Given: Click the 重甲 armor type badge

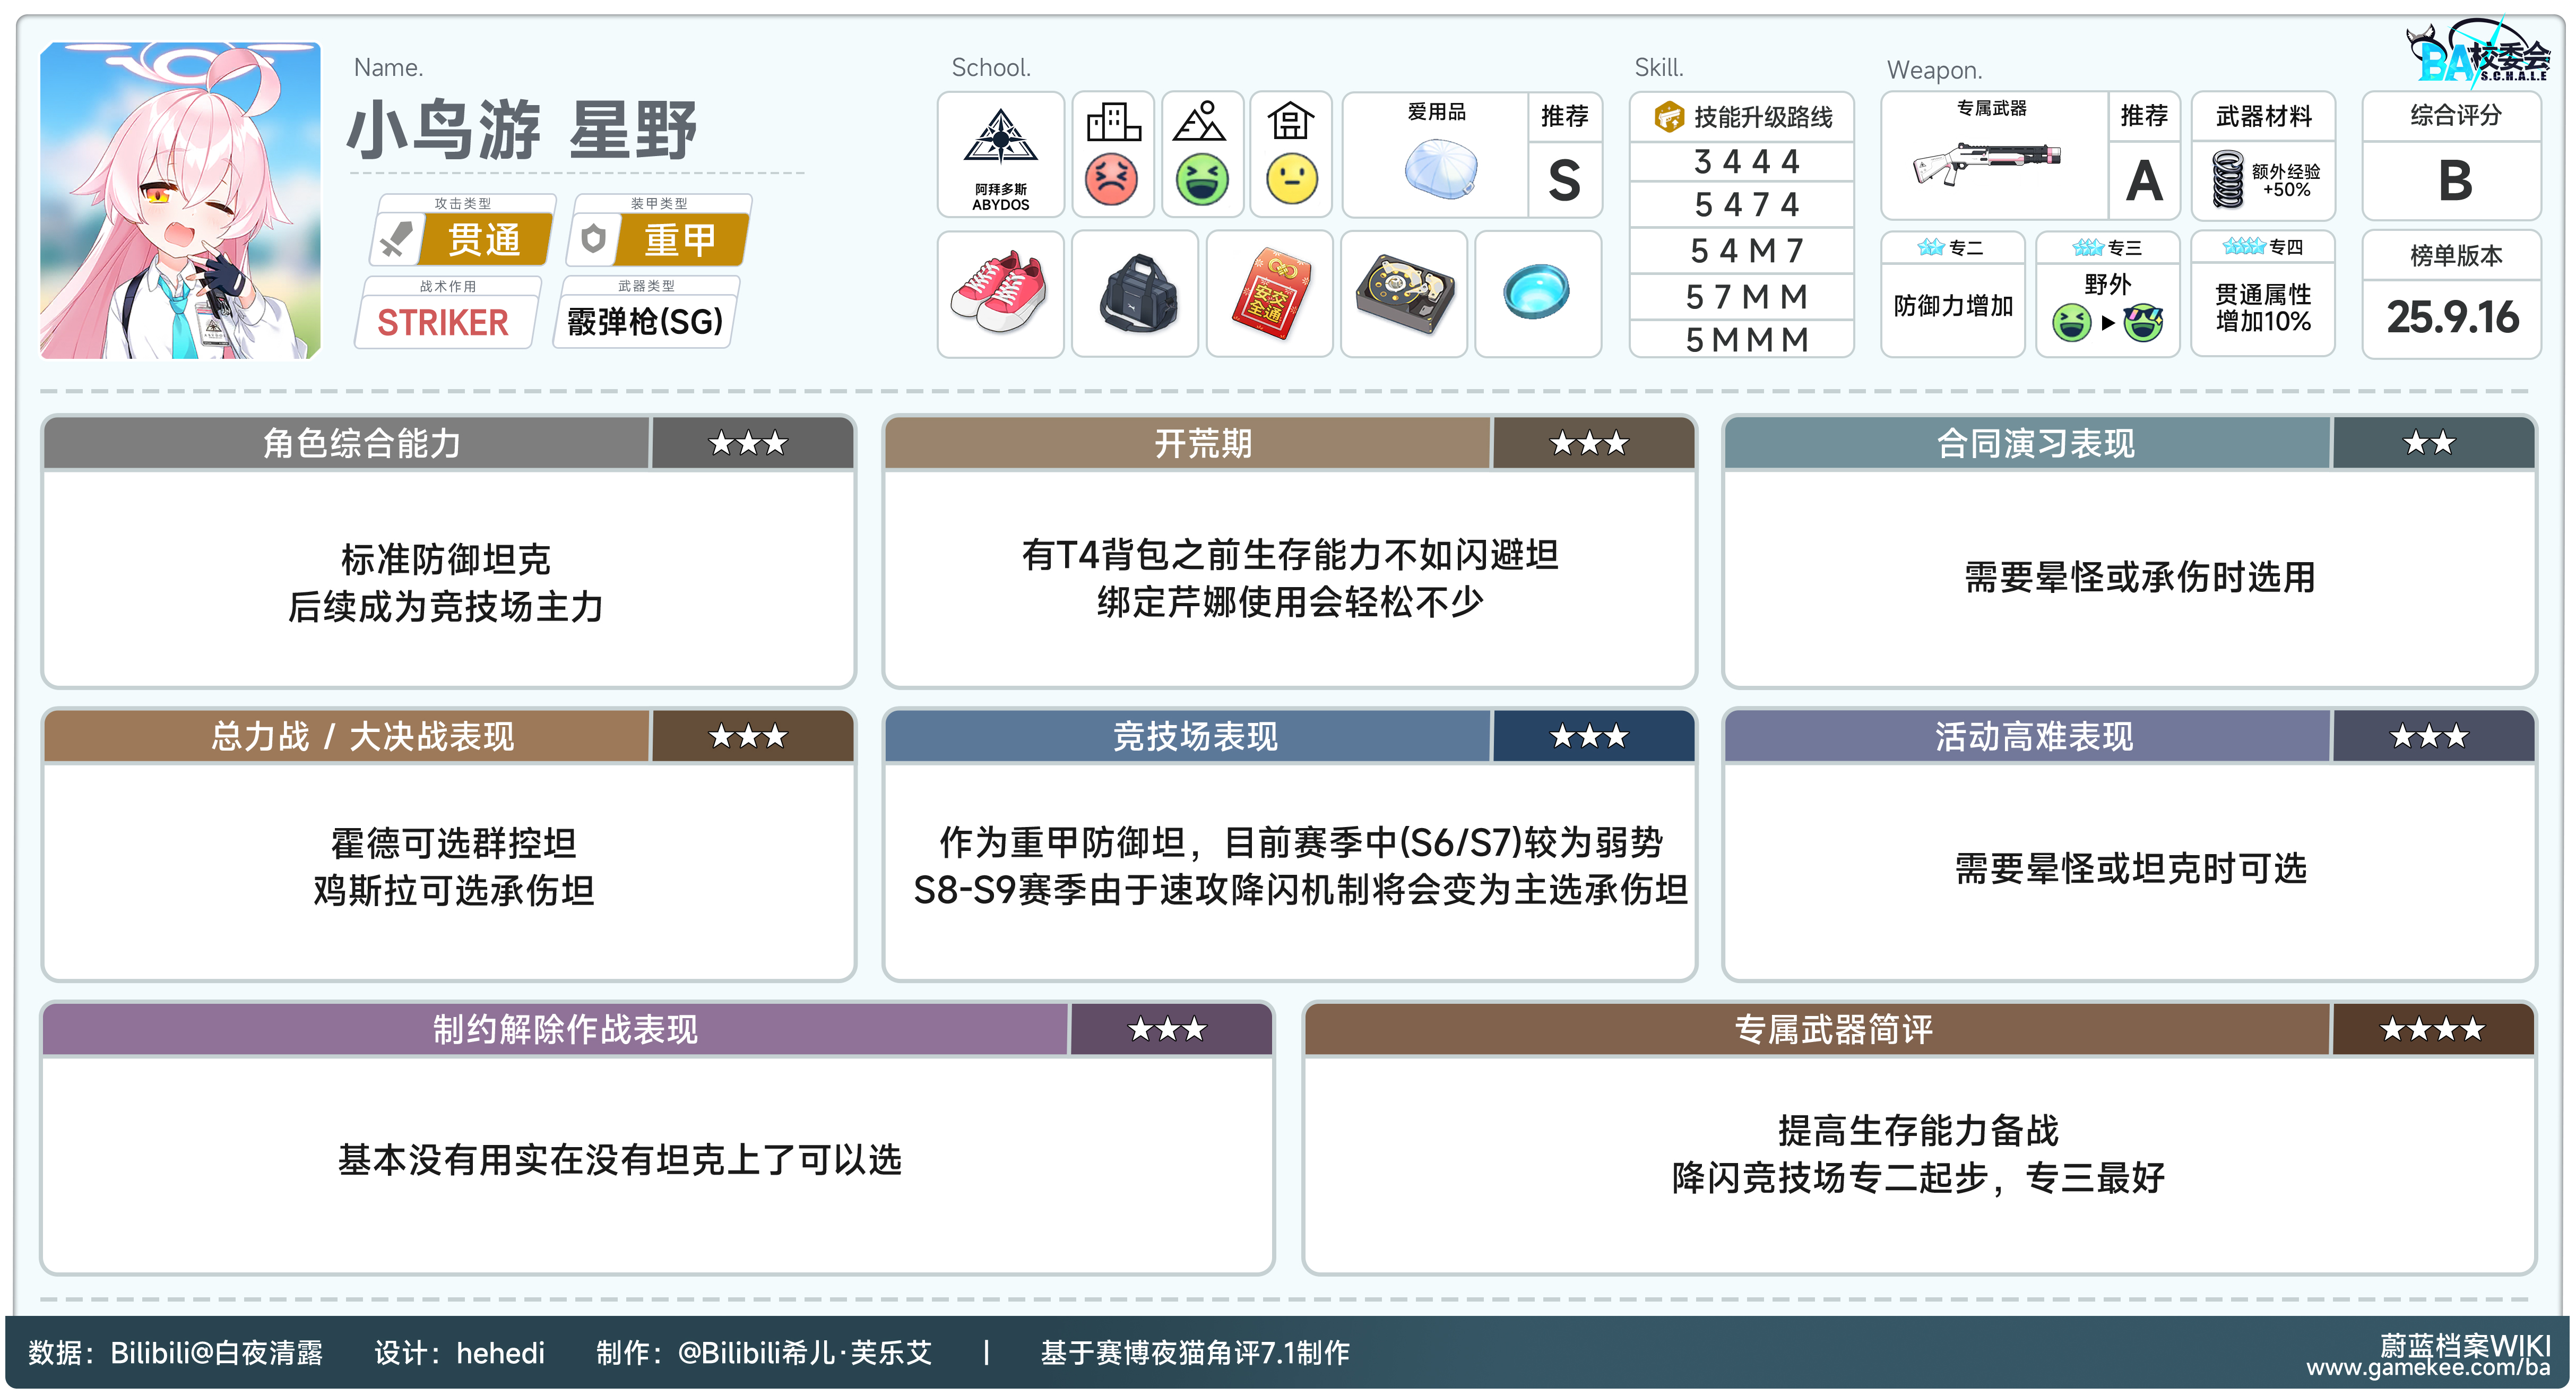Looking at the screenshot, I should (x=680, y=239).
